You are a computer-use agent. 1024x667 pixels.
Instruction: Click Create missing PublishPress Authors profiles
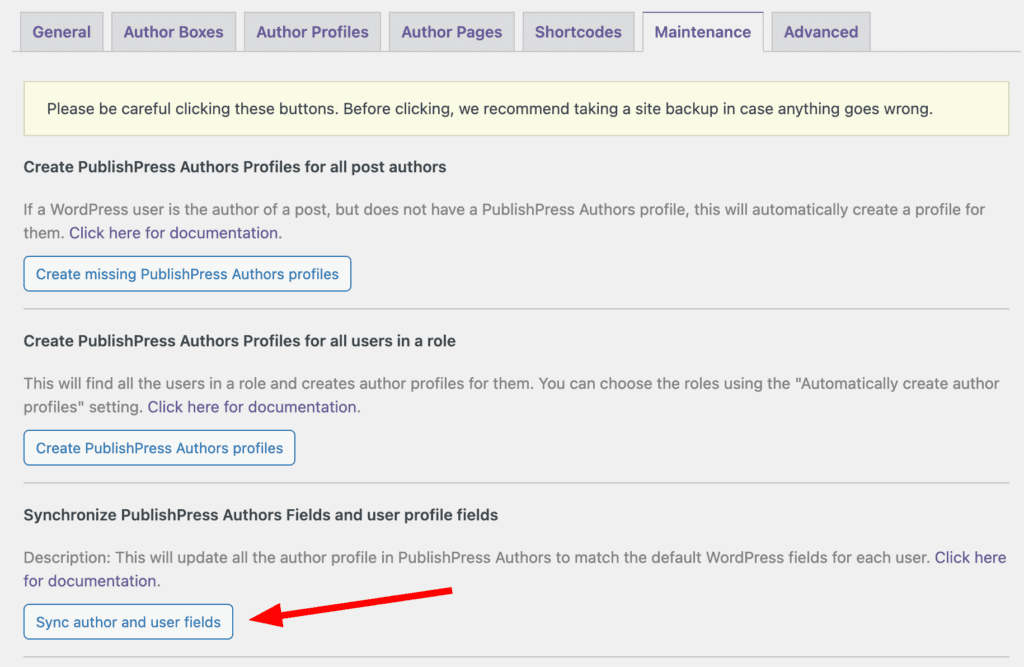186,273
